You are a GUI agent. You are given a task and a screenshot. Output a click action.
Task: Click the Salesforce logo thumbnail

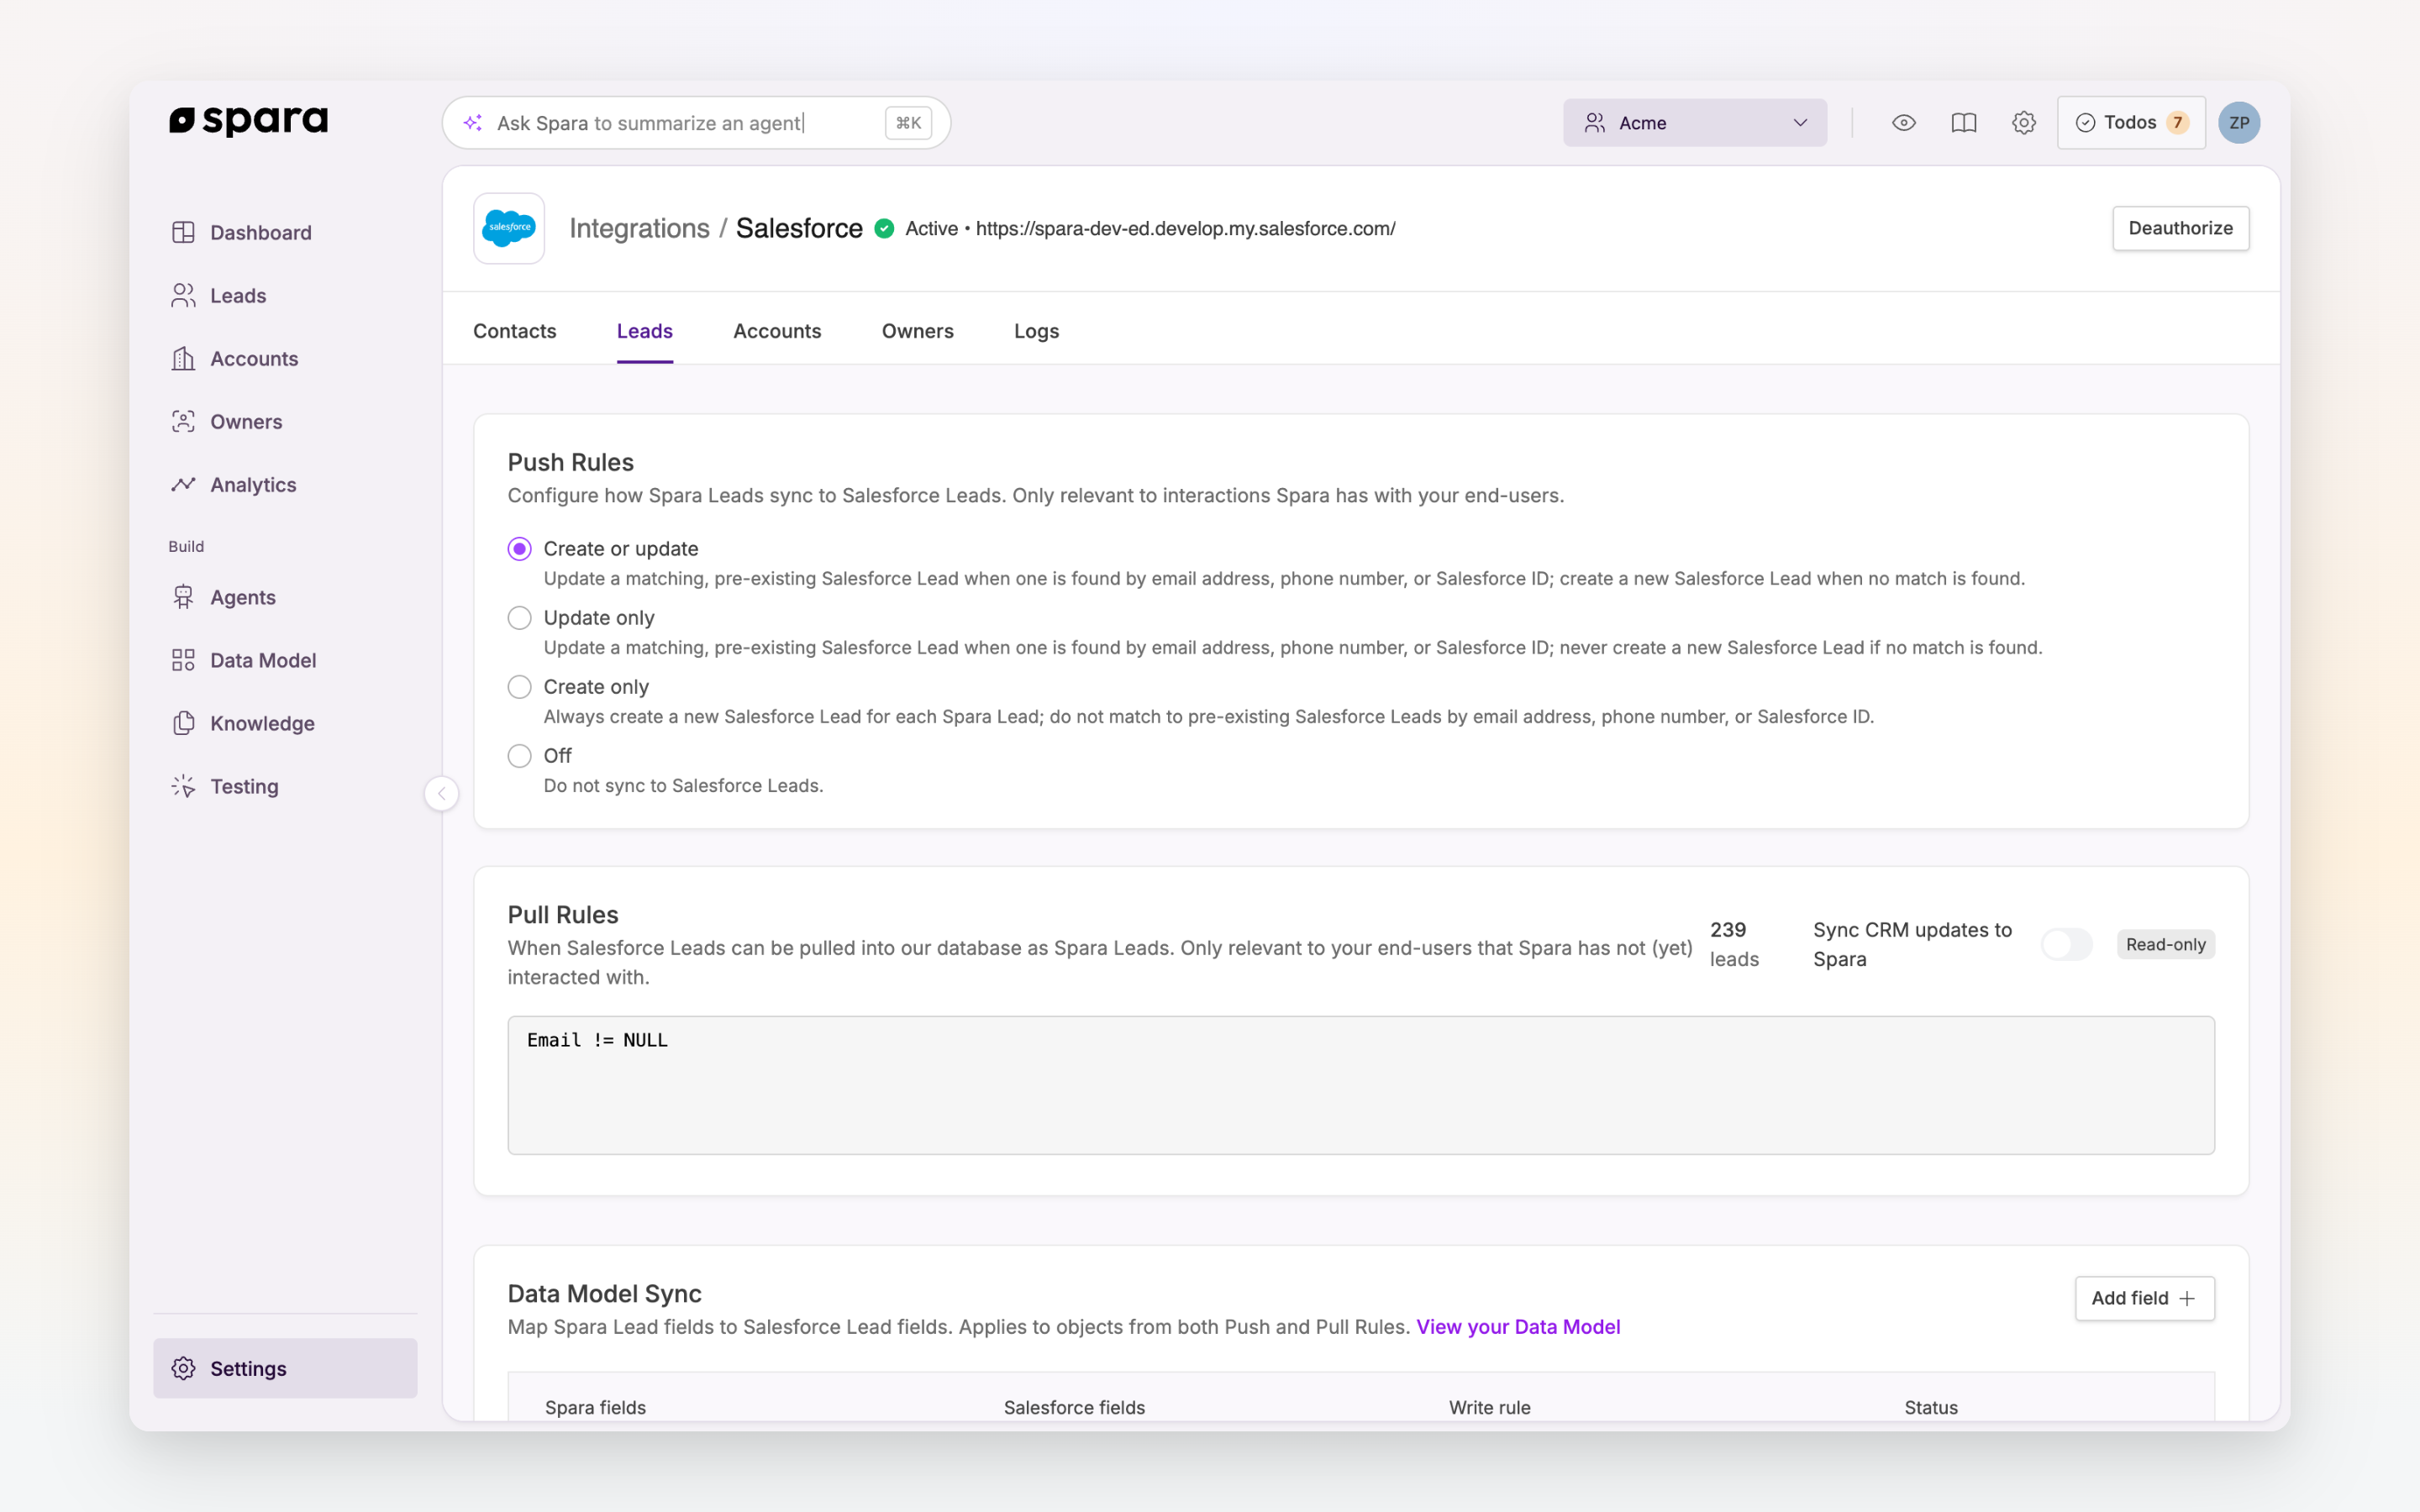click(509, 228)
